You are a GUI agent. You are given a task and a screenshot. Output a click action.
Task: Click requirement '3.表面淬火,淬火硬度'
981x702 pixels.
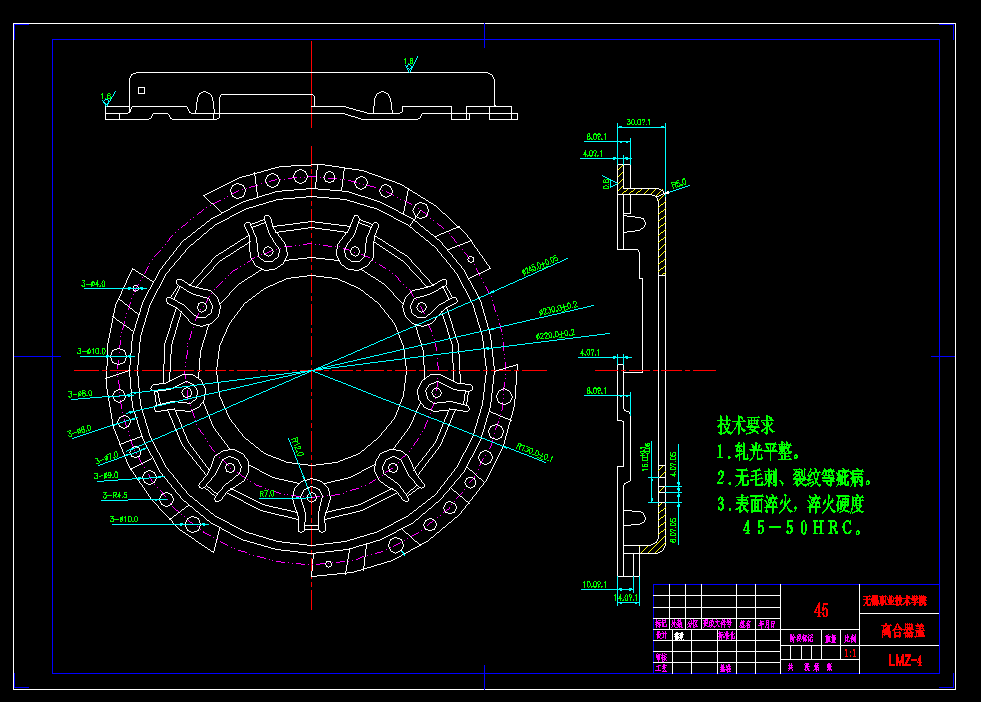pyautogui.click(x=791, y=504)
